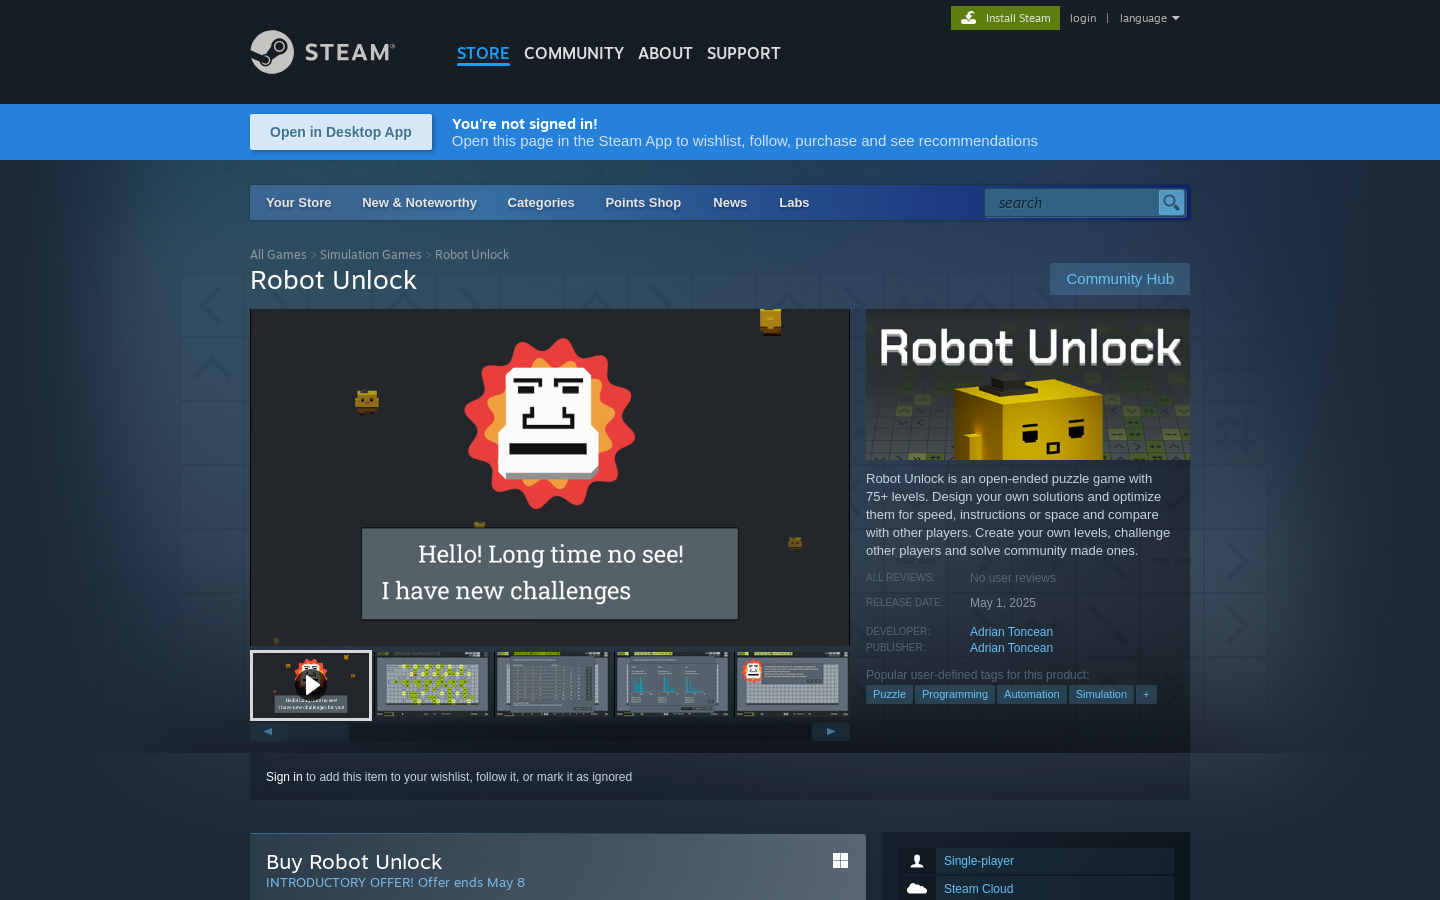1440x900 pixels.
Task: Click developer Adrian Toncean link
Action: coord(1011,632)
